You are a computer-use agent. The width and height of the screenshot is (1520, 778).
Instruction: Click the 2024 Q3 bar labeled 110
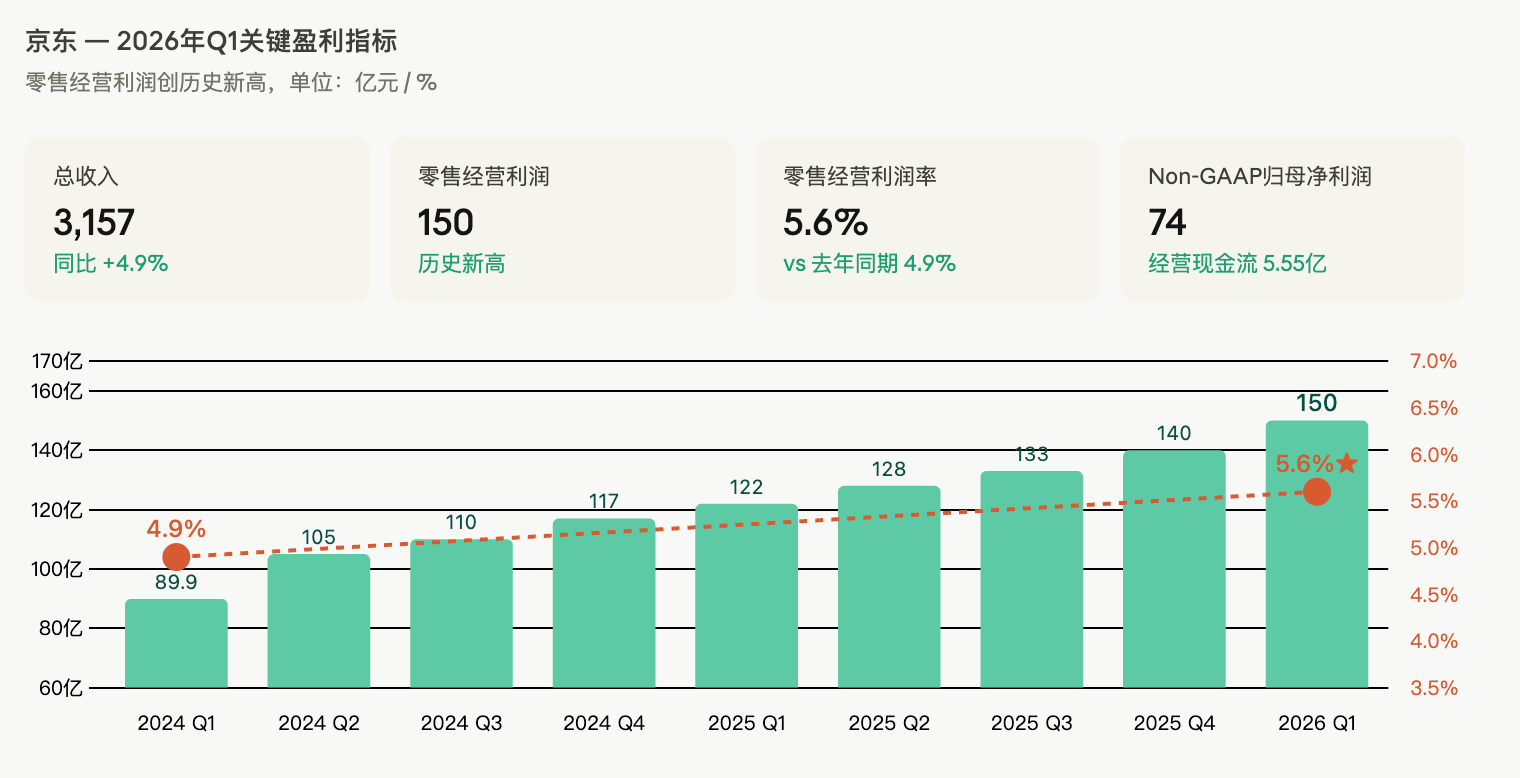(461, 614)
